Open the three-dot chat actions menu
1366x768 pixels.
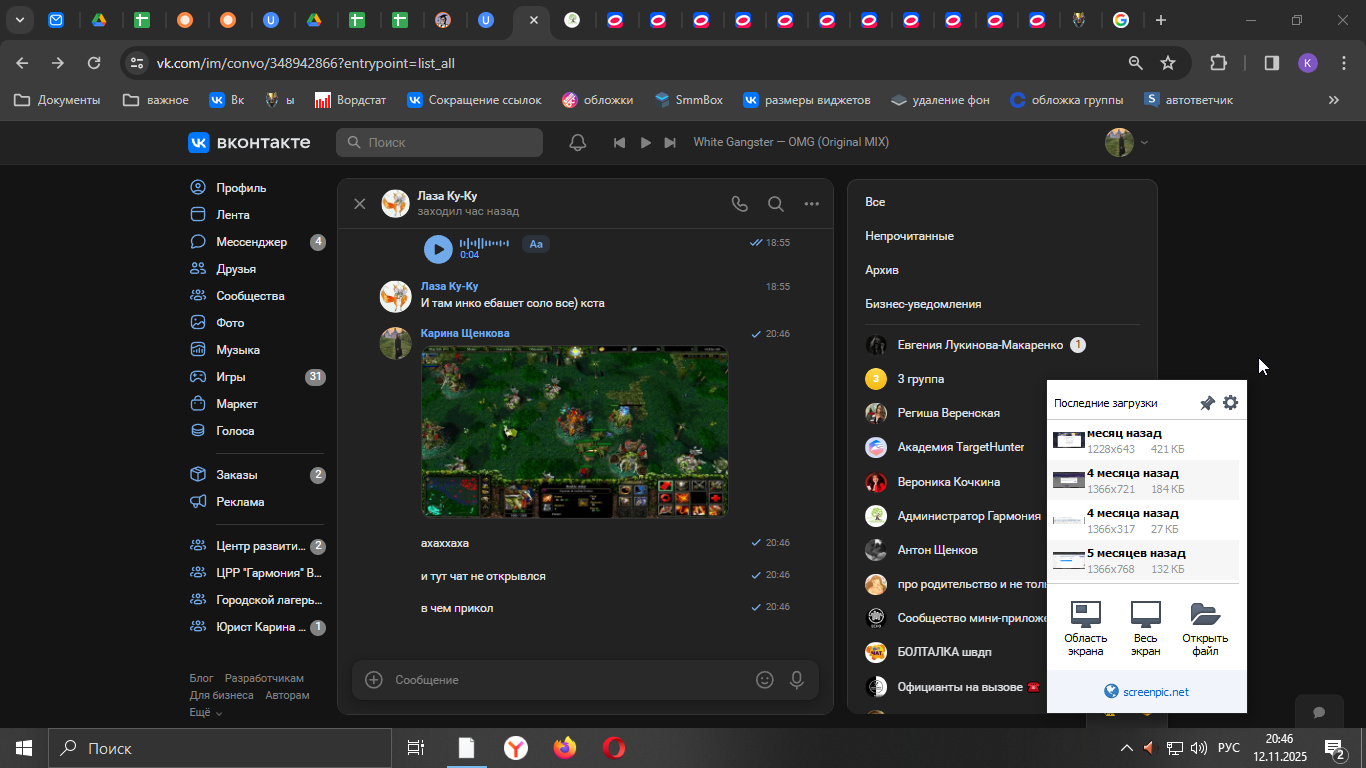(812, 204)
